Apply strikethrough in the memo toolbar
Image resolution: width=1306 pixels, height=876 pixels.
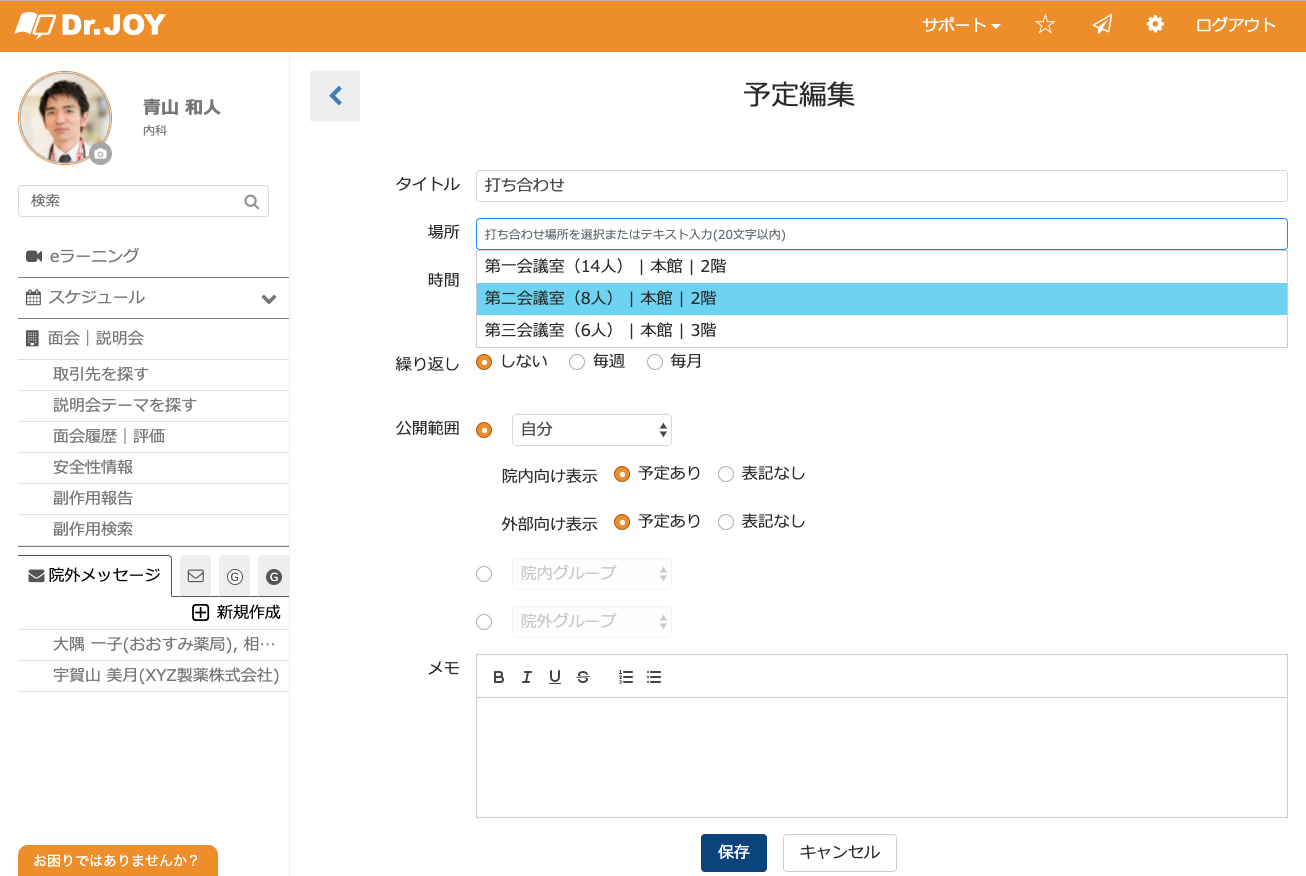pos(583,677)
